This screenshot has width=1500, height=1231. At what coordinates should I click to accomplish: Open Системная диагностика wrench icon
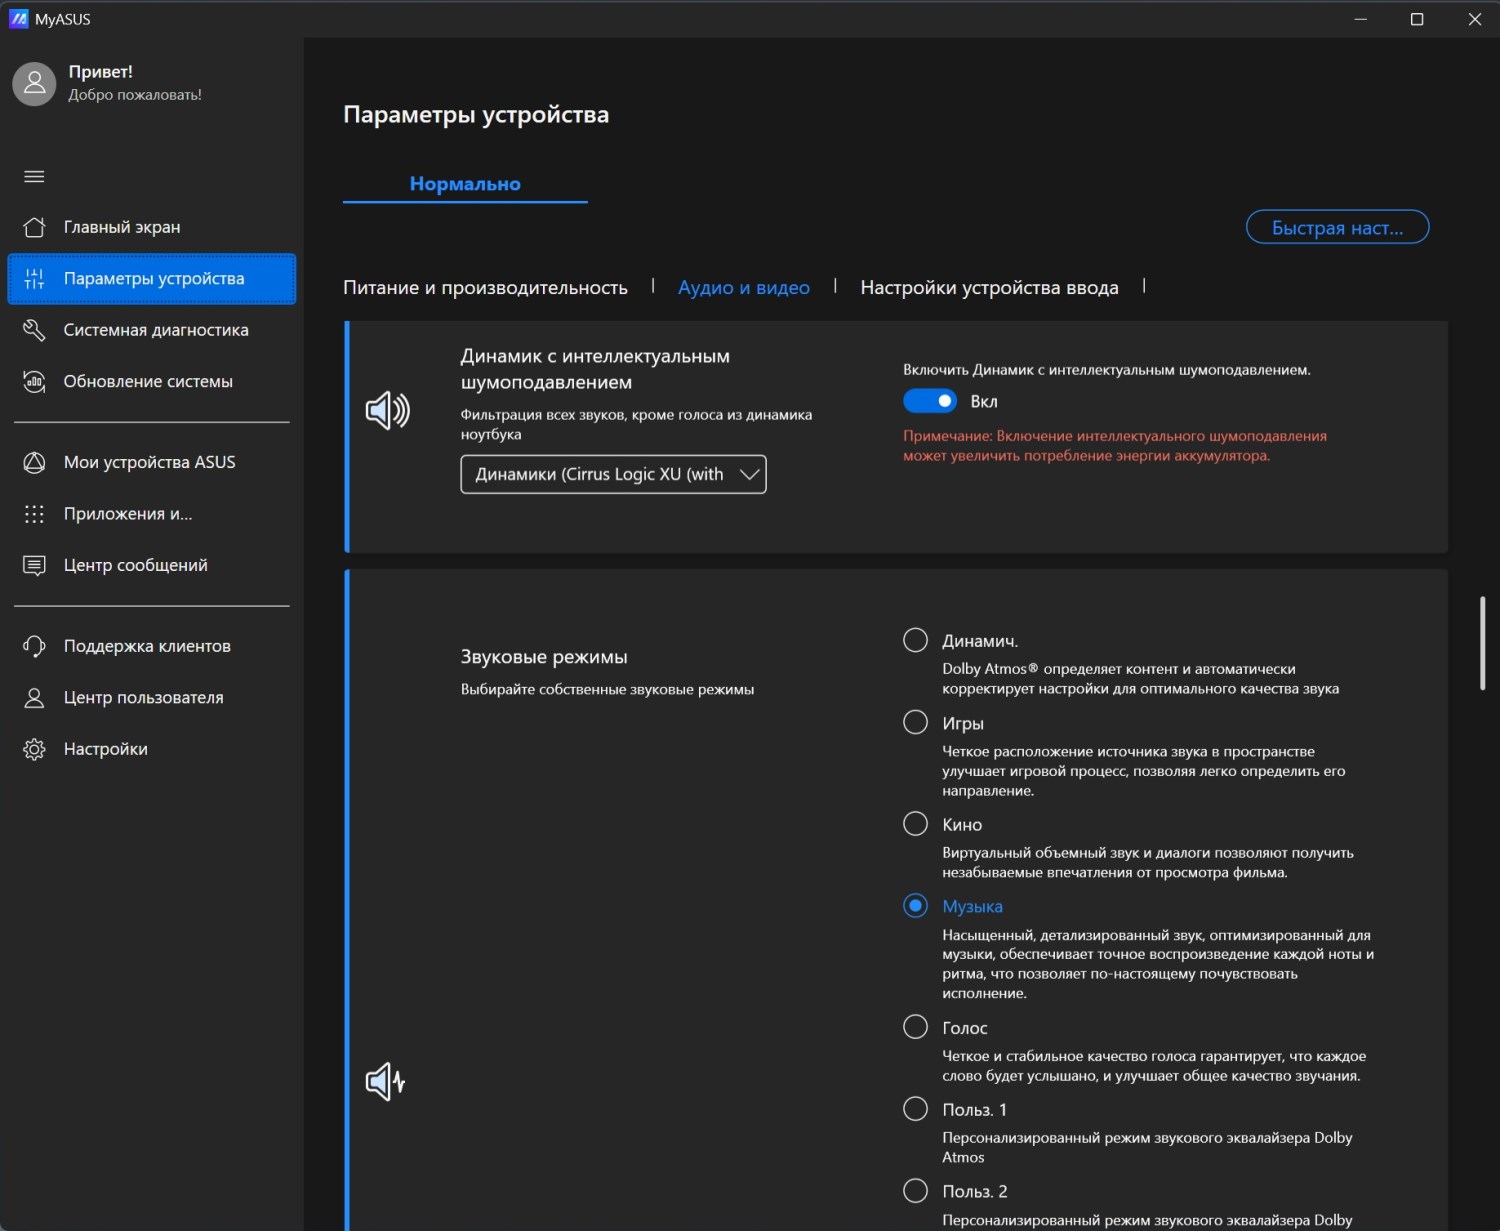pos(34,330)
